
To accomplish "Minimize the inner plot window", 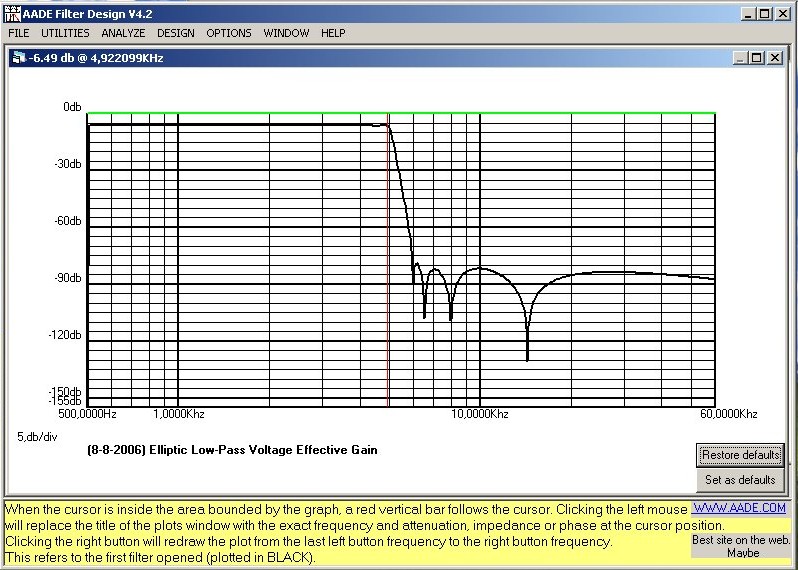I will [x=738, y=58].
